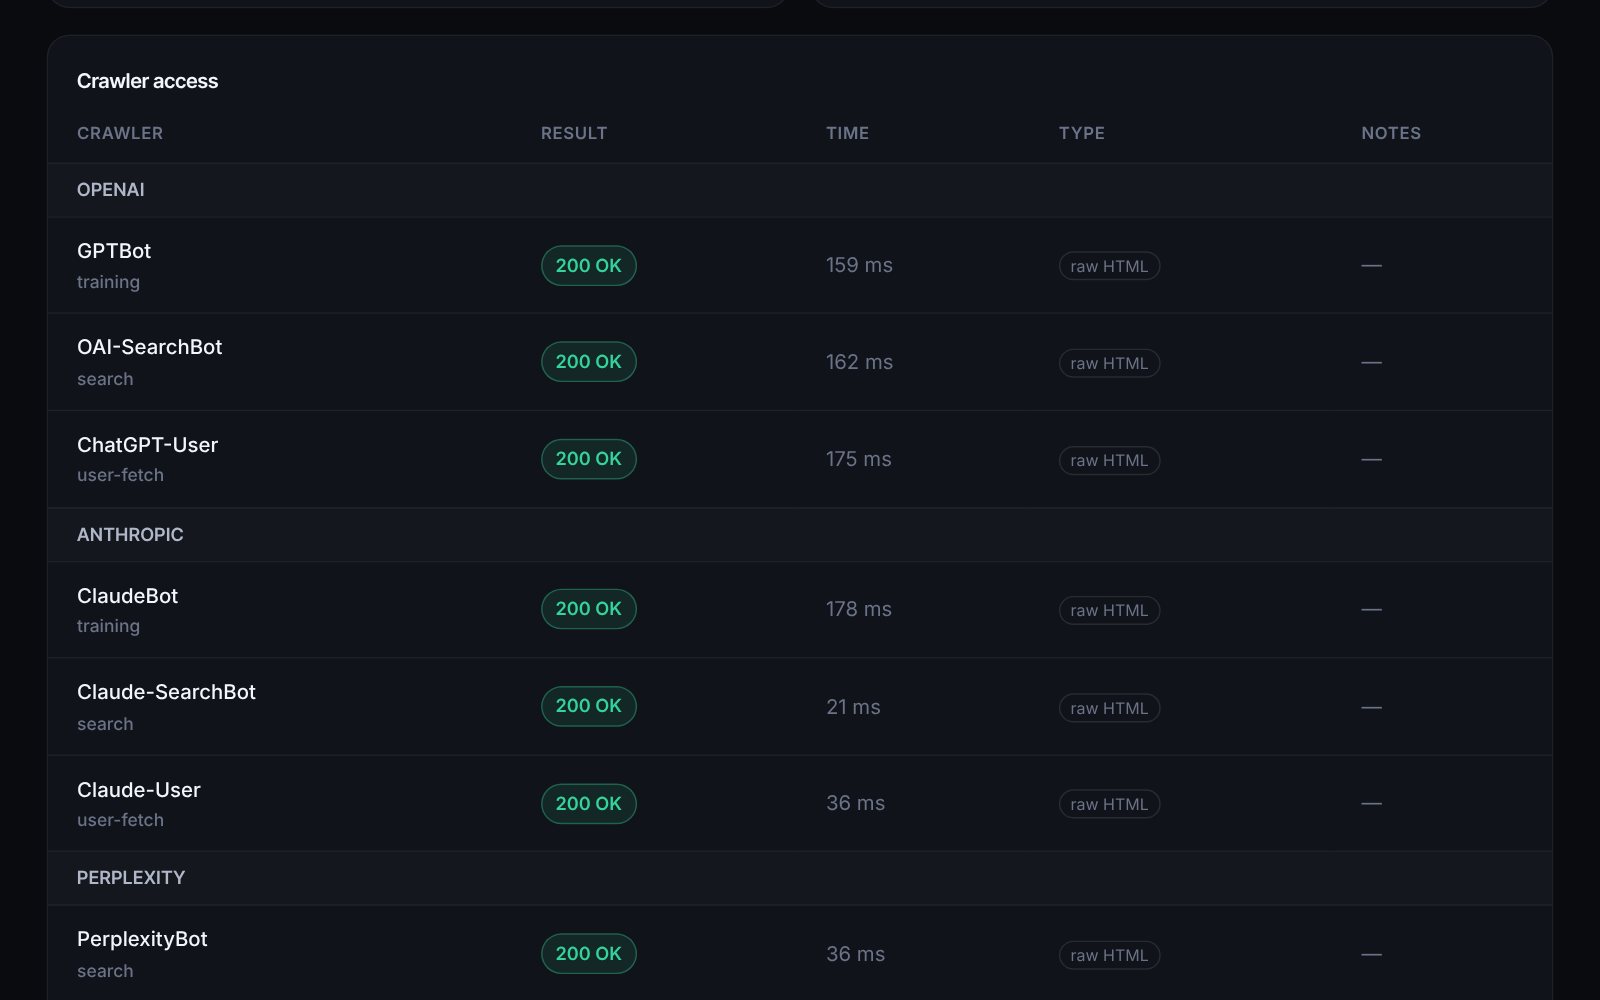Click the 162 ms time value
The height and width of the screenshot is (1000, 1600).
(x=859, y=362)
